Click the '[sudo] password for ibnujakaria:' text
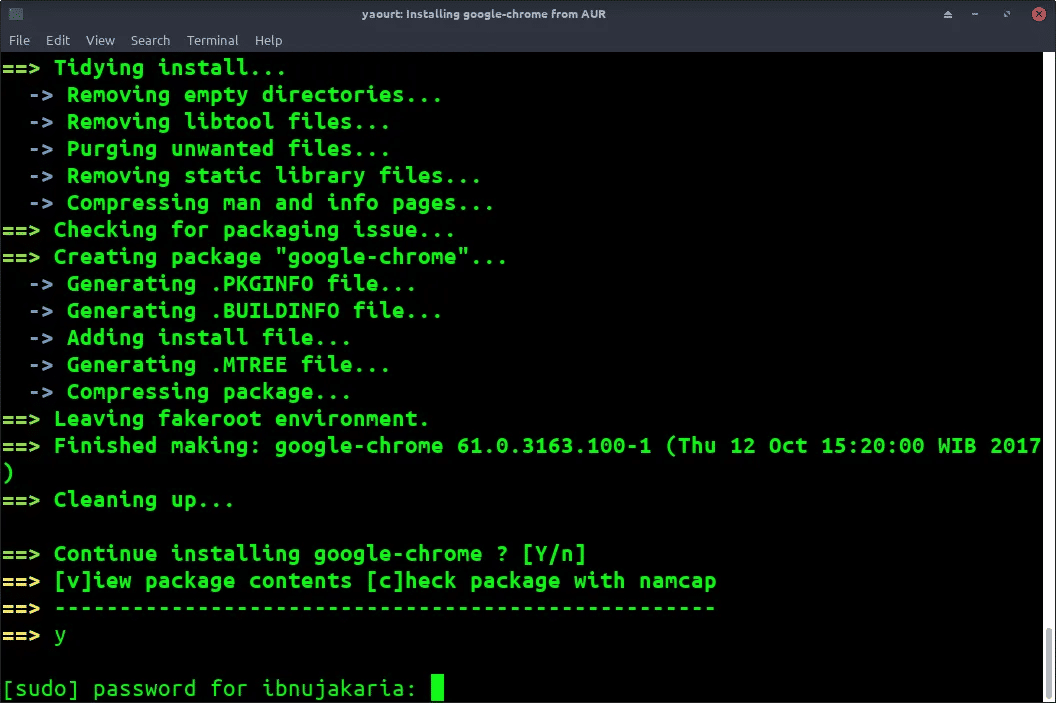 209,688
